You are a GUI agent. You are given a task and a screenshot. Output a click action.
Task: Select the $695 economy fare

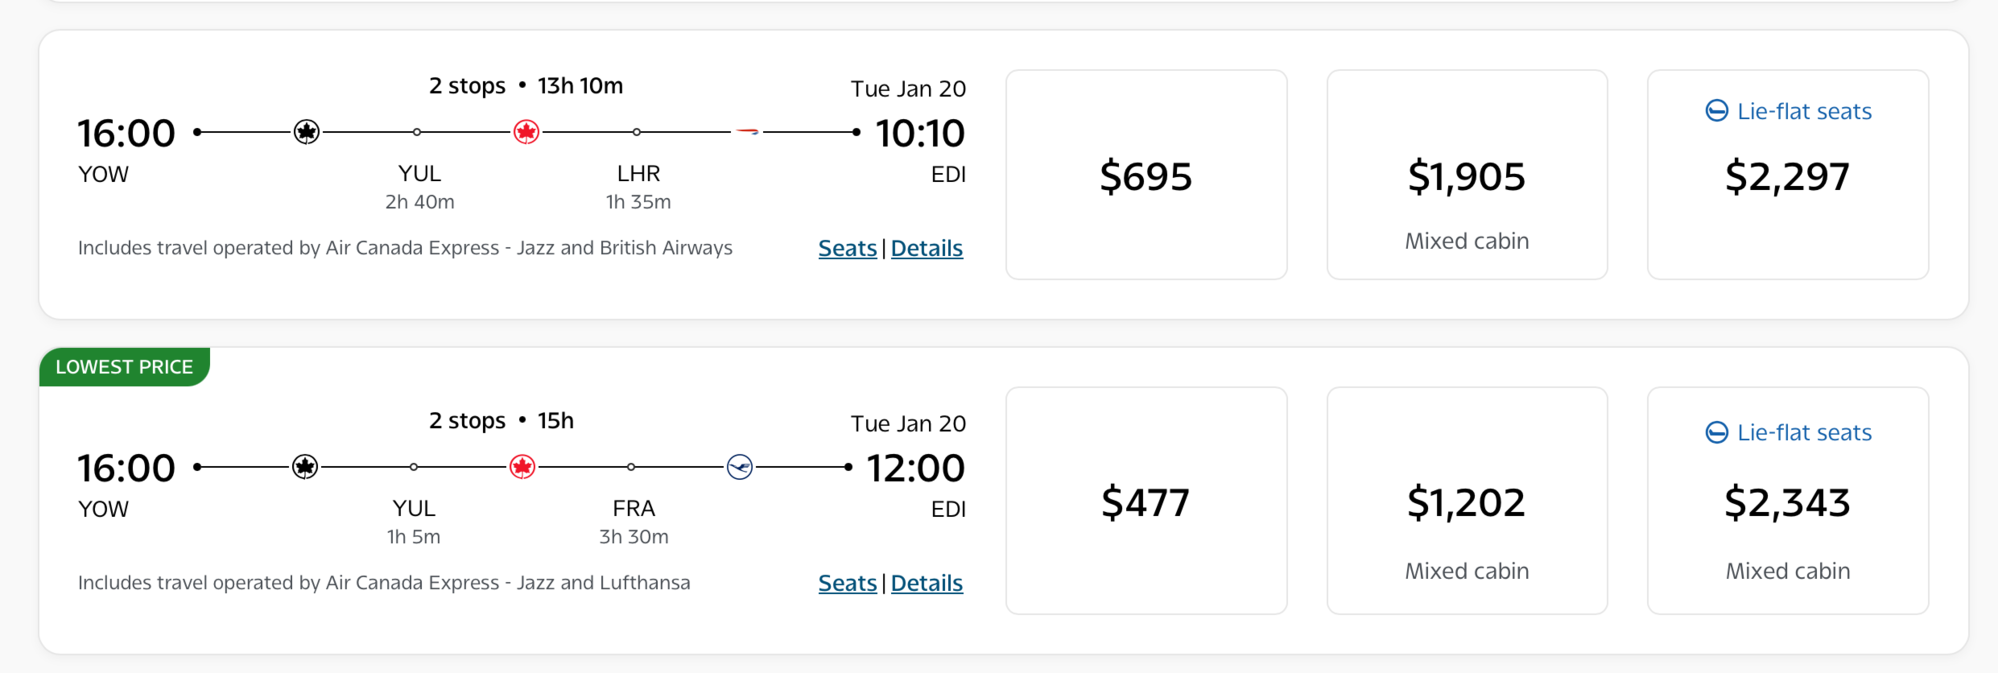1146,175
